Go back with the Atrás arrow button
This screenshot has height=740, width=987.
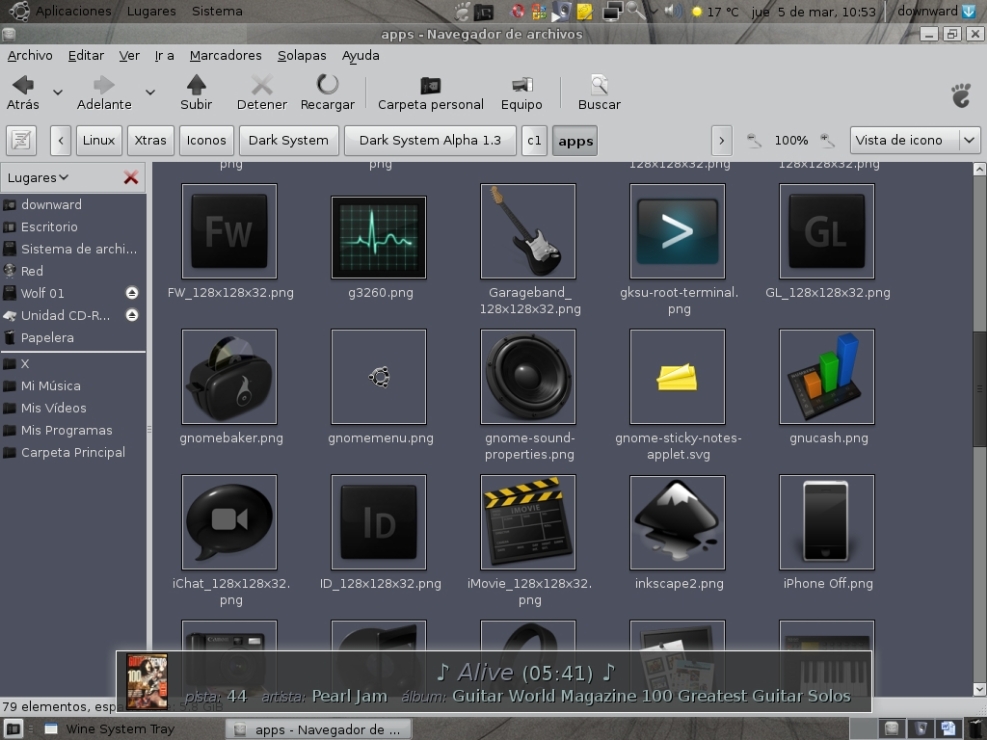23,92
